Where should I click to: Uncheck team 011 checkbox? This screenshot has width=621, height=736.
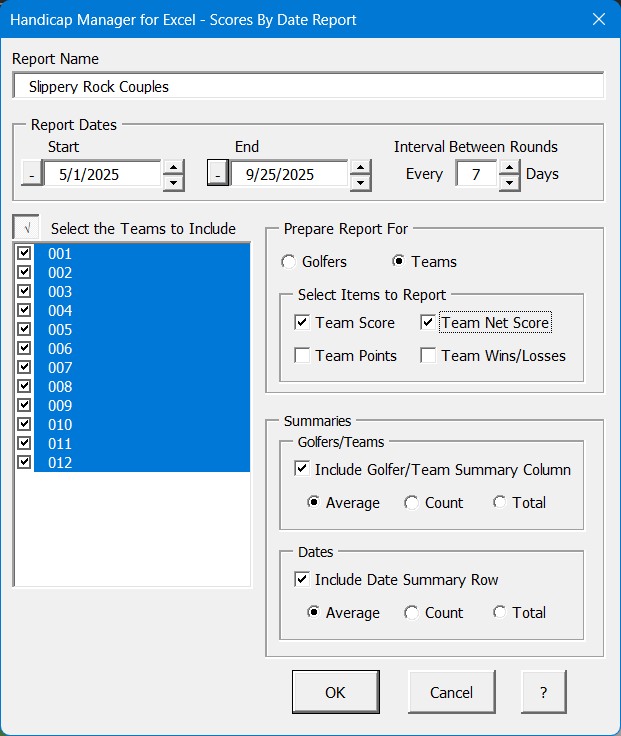coord(24,443)
